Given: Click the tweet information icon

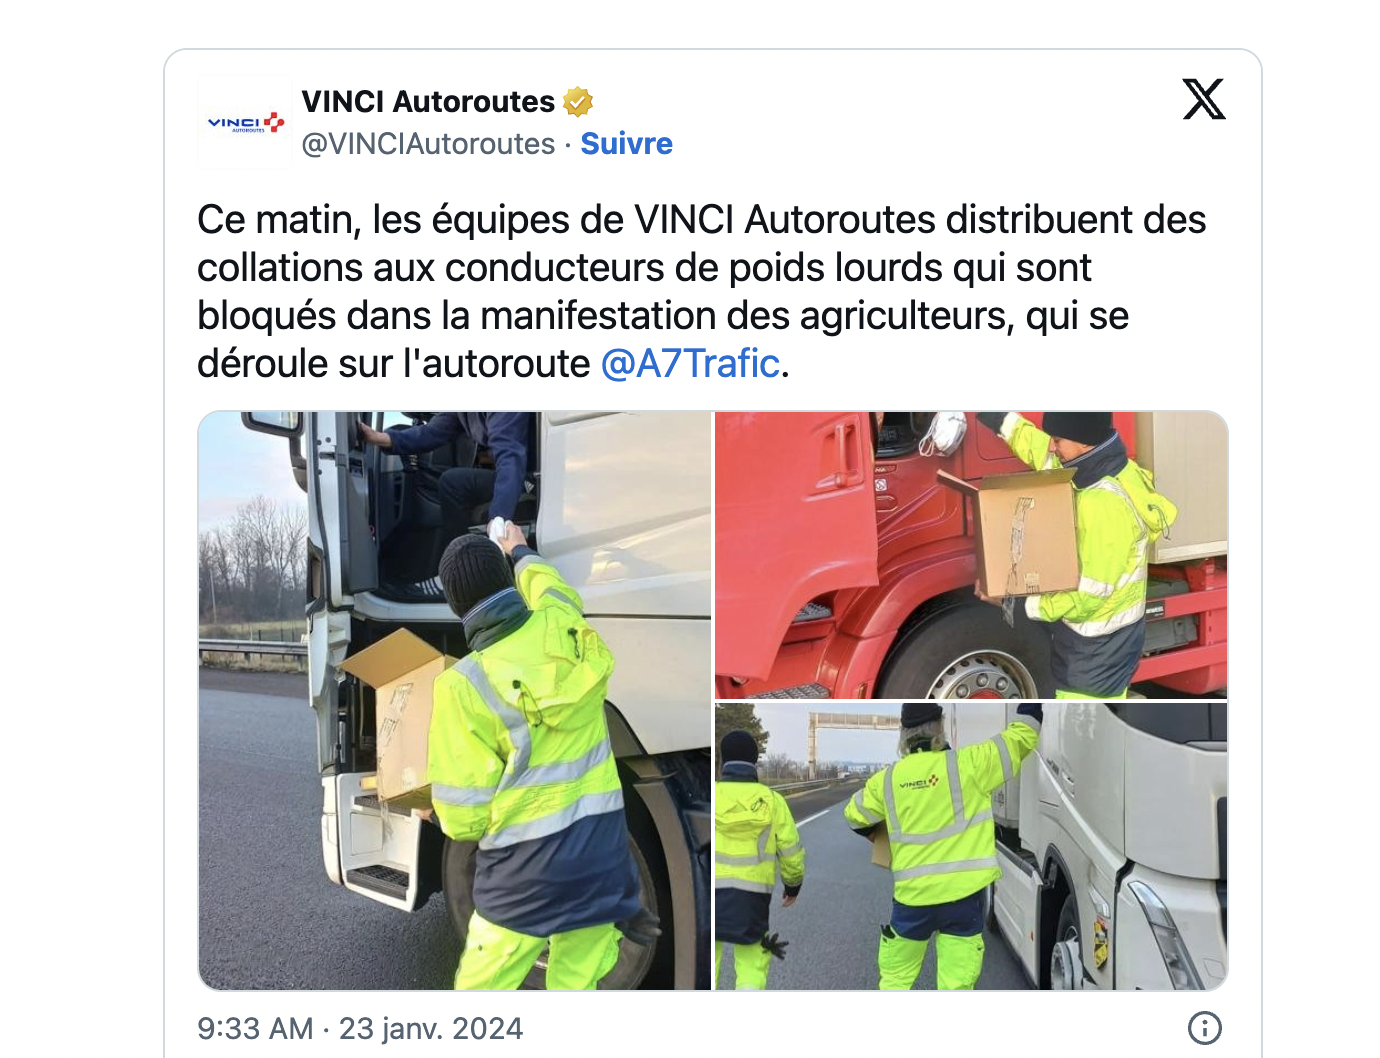Looking at the screenshot, I should 1204,1028.
